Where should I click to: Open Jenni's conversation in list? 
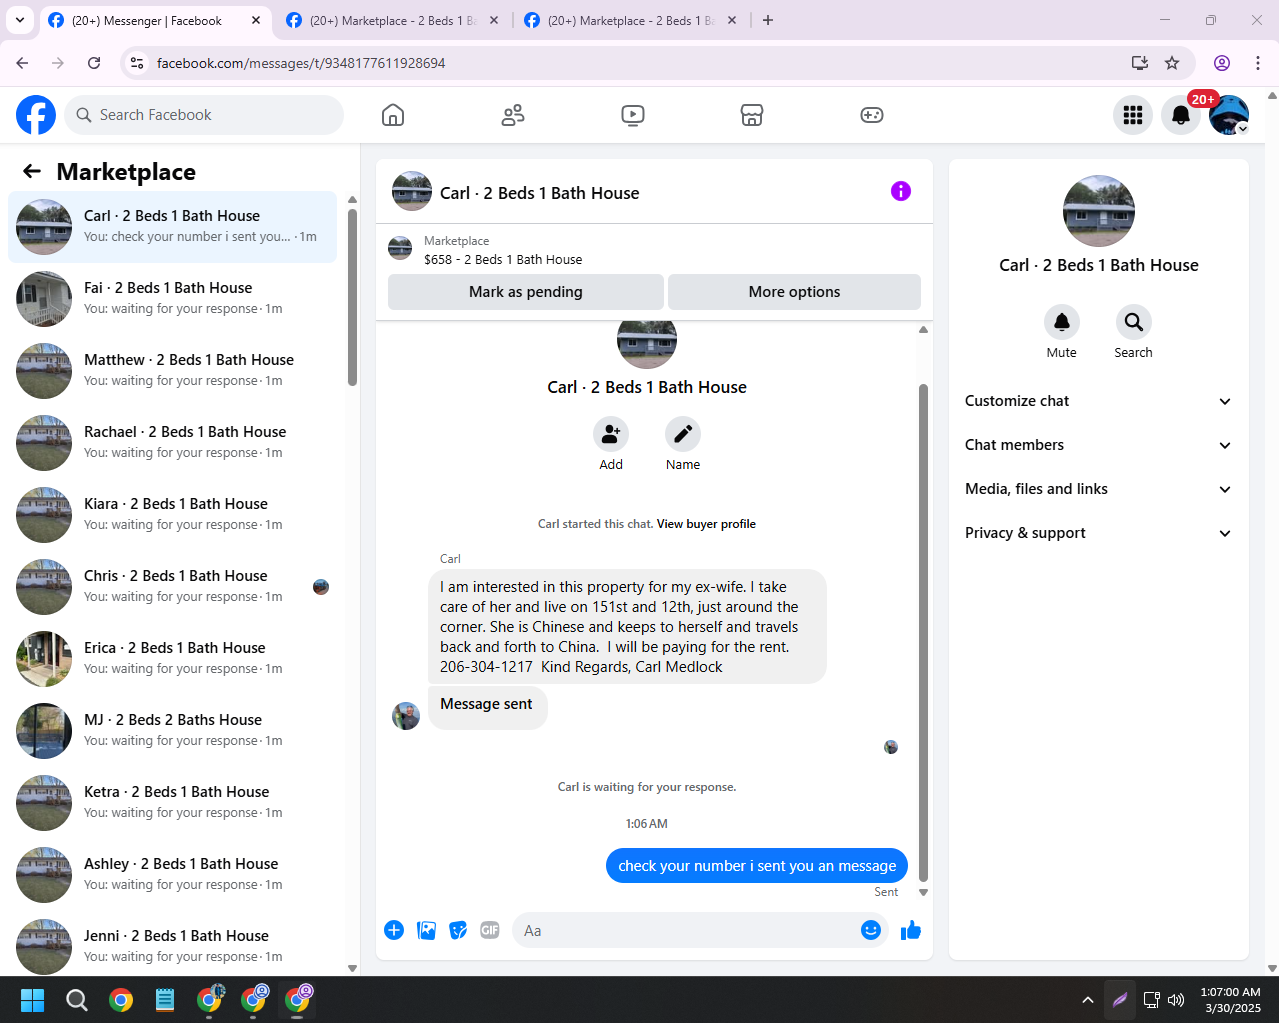point(172,945)
